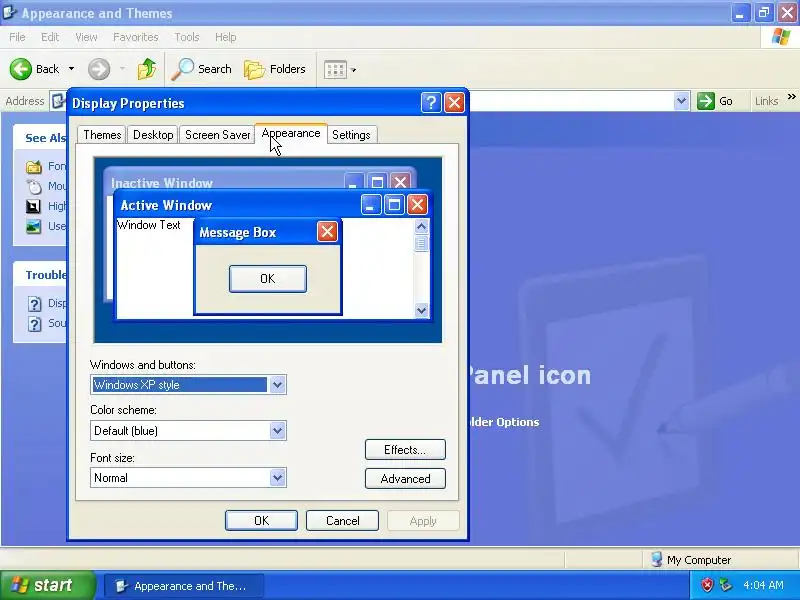The height and width of the screenshot is (600, 800).
Task: Confirm with the dialog OK button
Action: (x=261, y=520)
